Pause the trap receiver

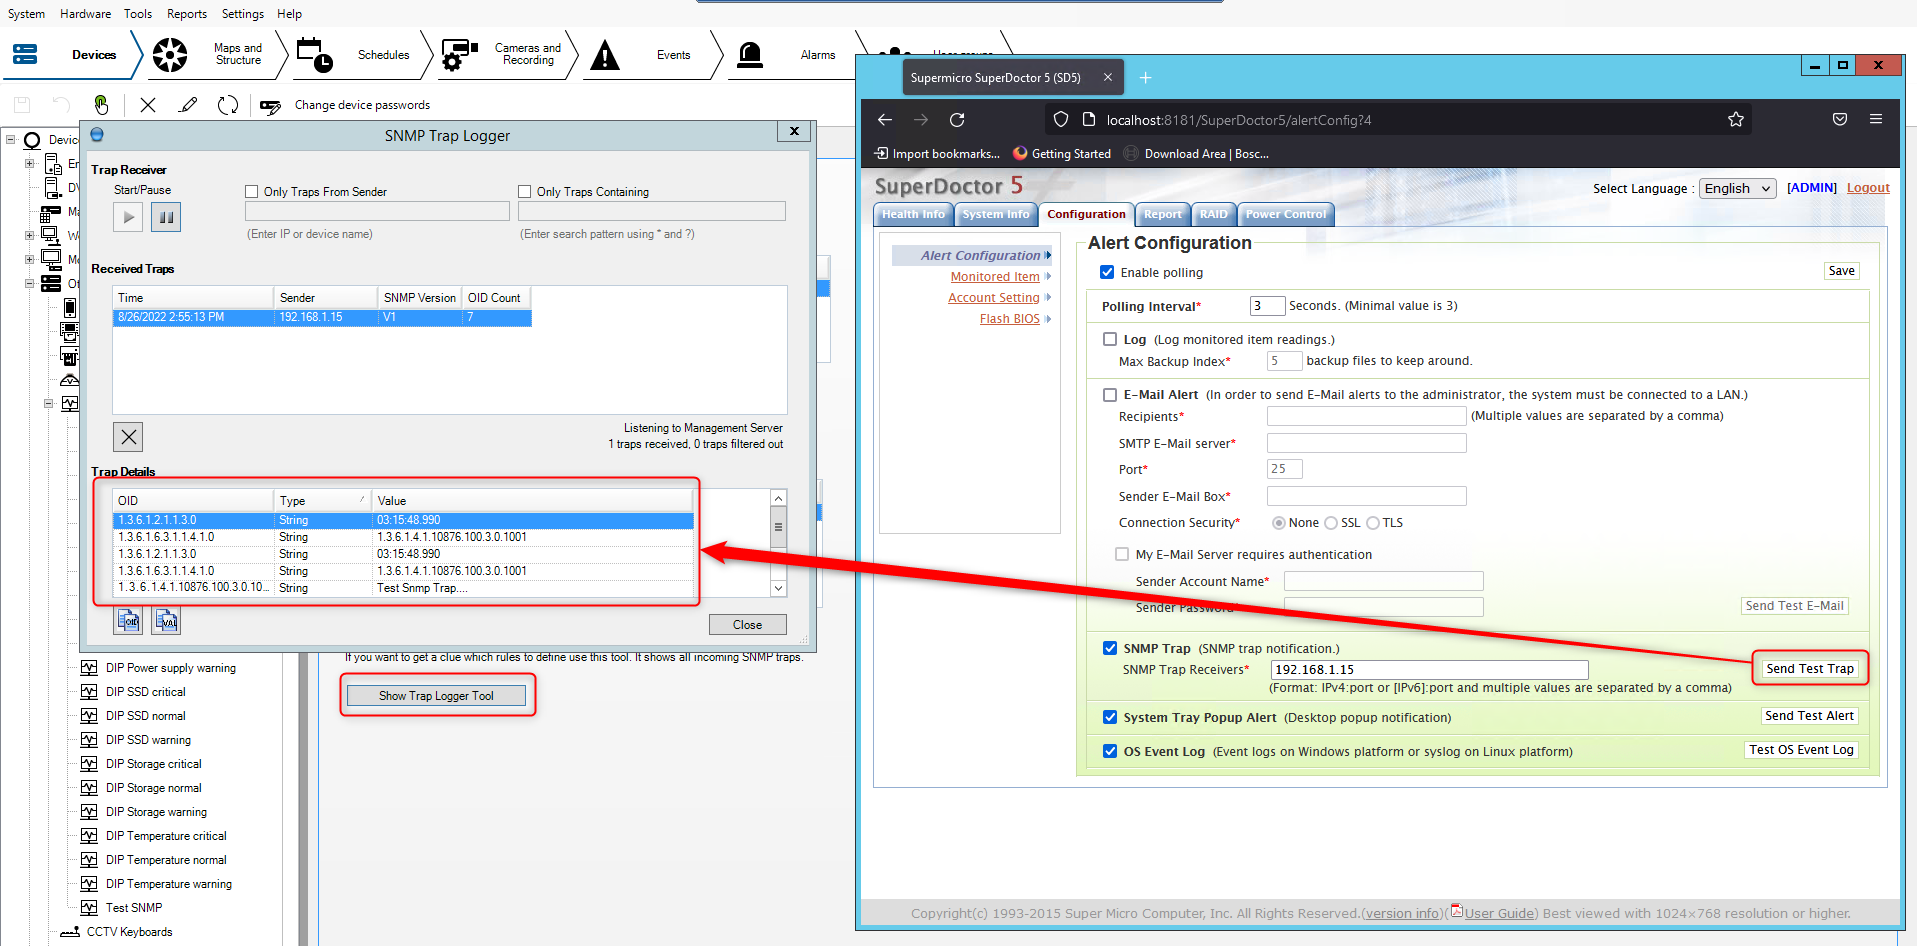pyautogui.click(x=166, y=217)
